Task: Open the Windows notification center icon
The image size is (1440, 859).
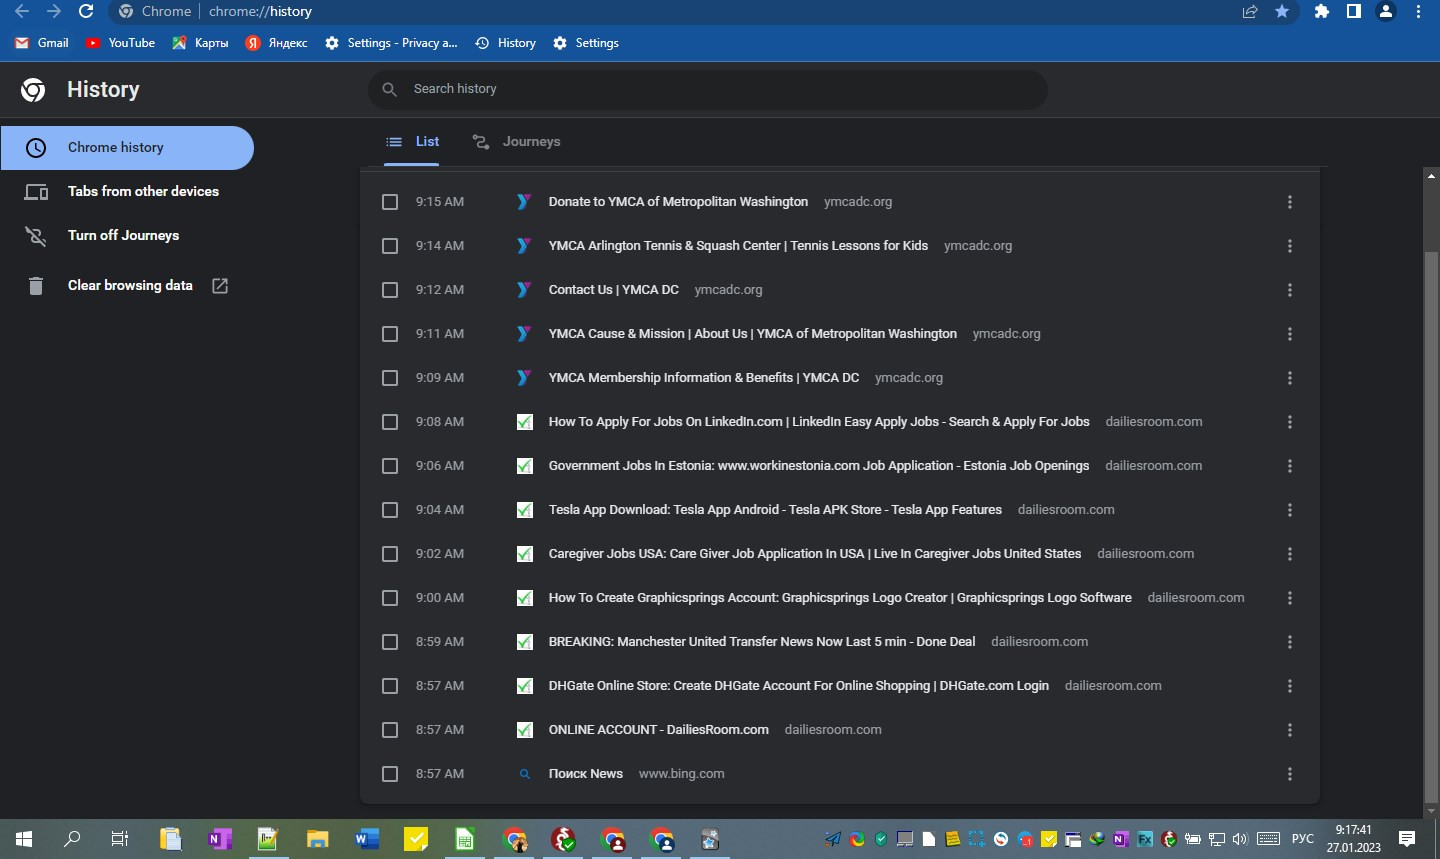Action: pos(1407,839)
